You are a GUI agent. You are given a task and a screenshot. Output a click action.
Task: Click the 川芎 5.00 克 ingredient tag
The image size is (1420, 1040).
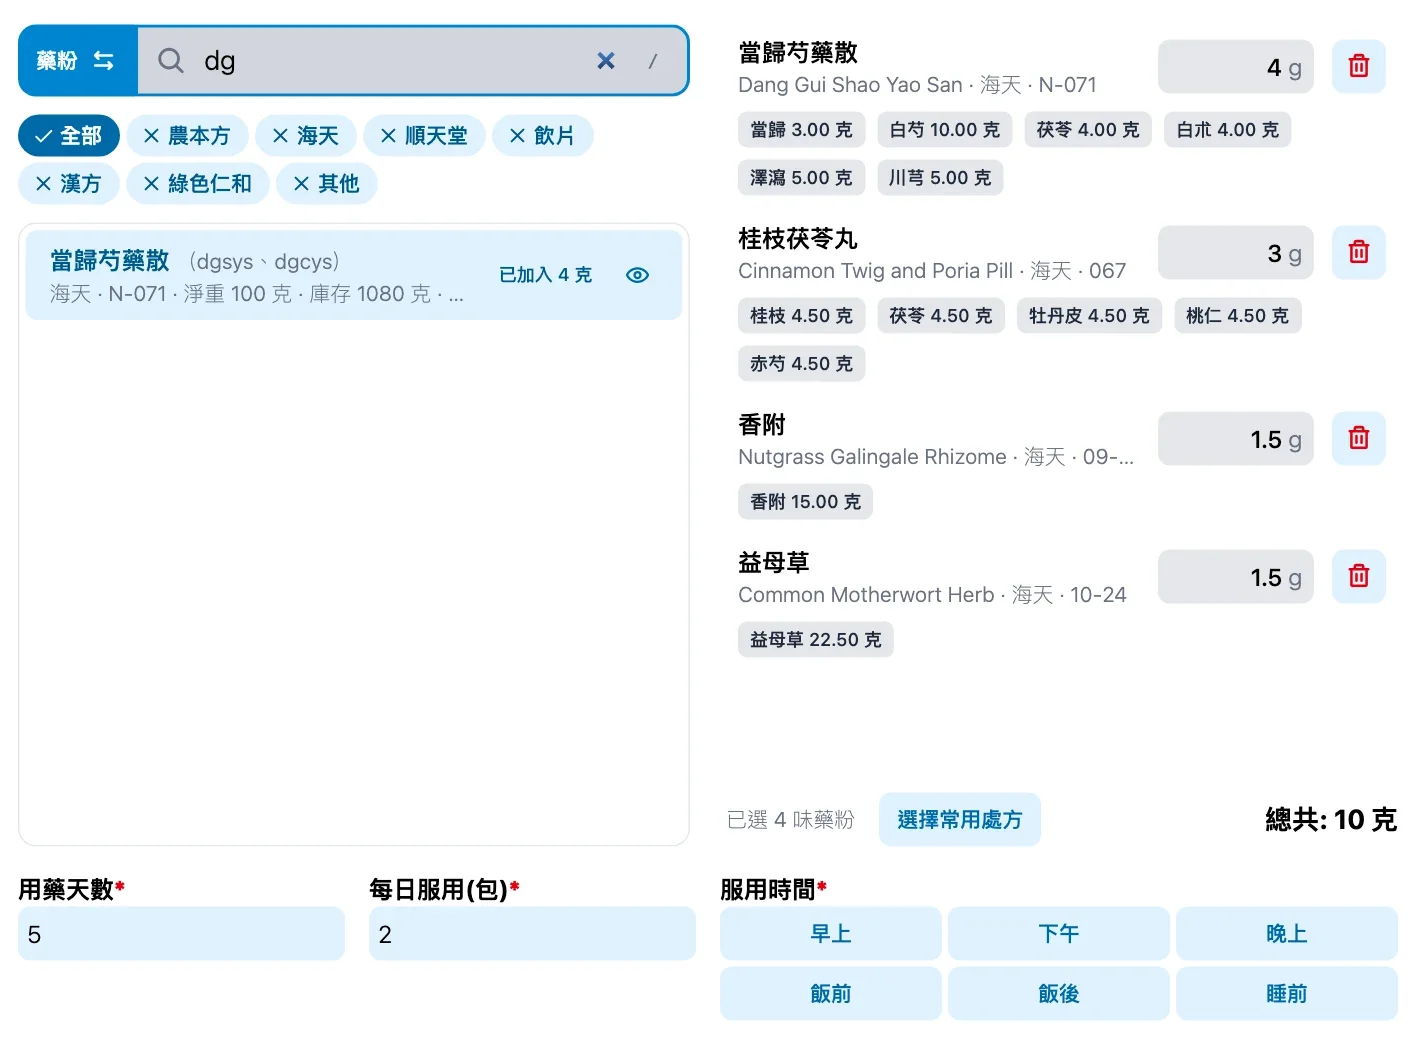[x=940, y=178]
